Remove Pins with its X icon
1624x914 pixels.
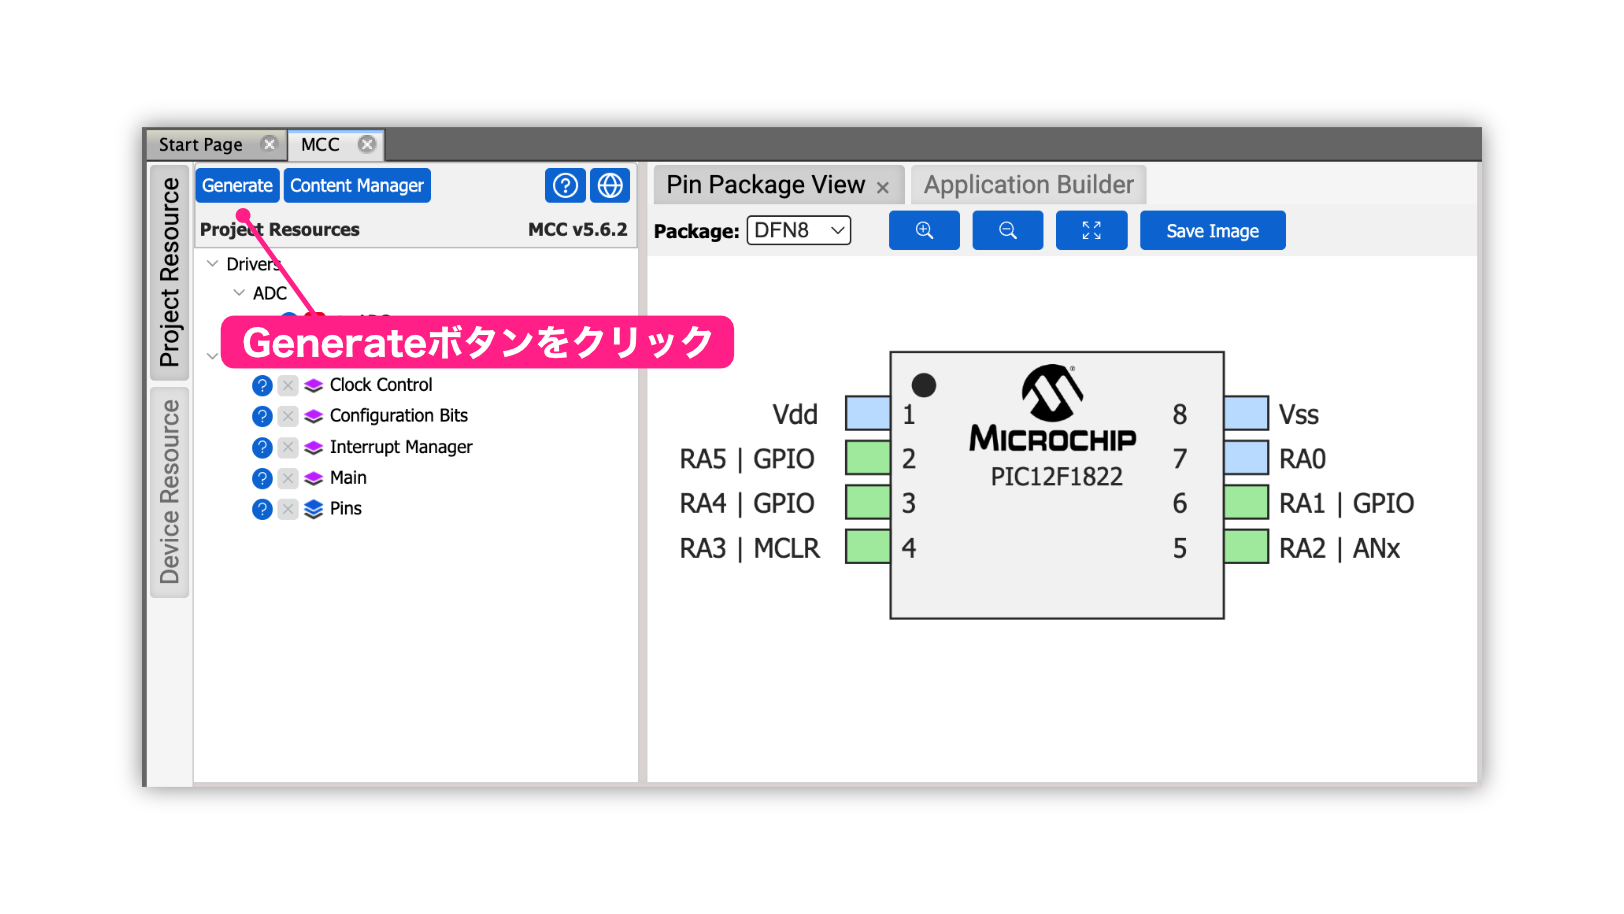tap(288, 510)
